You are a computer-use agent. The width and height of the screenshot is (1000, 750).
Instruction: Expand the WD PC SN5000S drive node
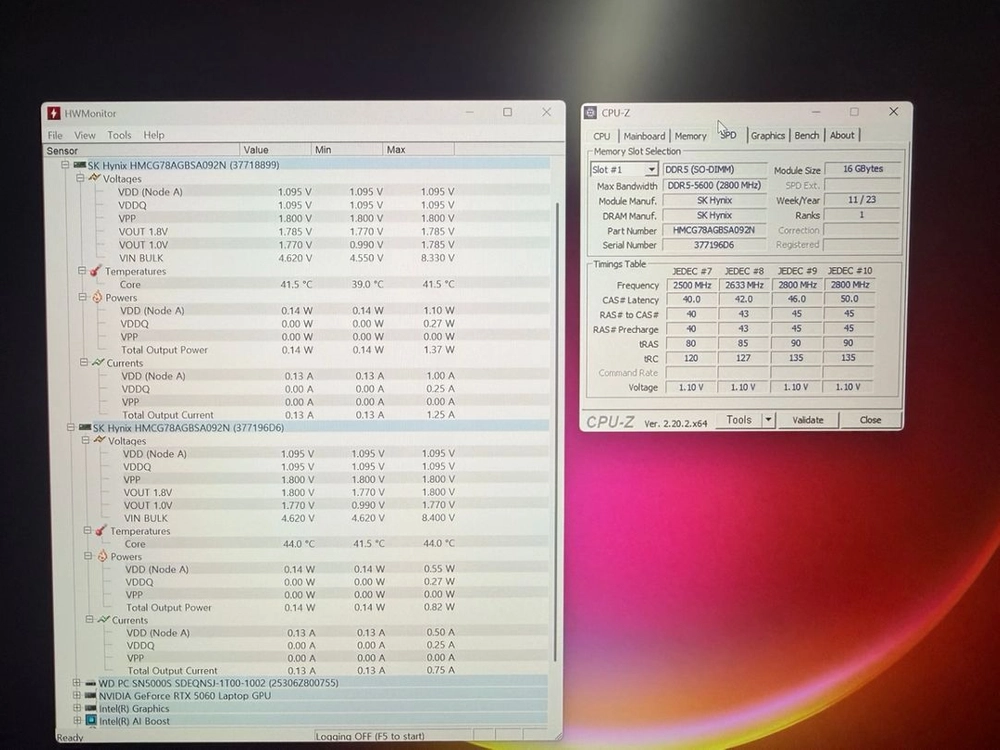point(77,683)
